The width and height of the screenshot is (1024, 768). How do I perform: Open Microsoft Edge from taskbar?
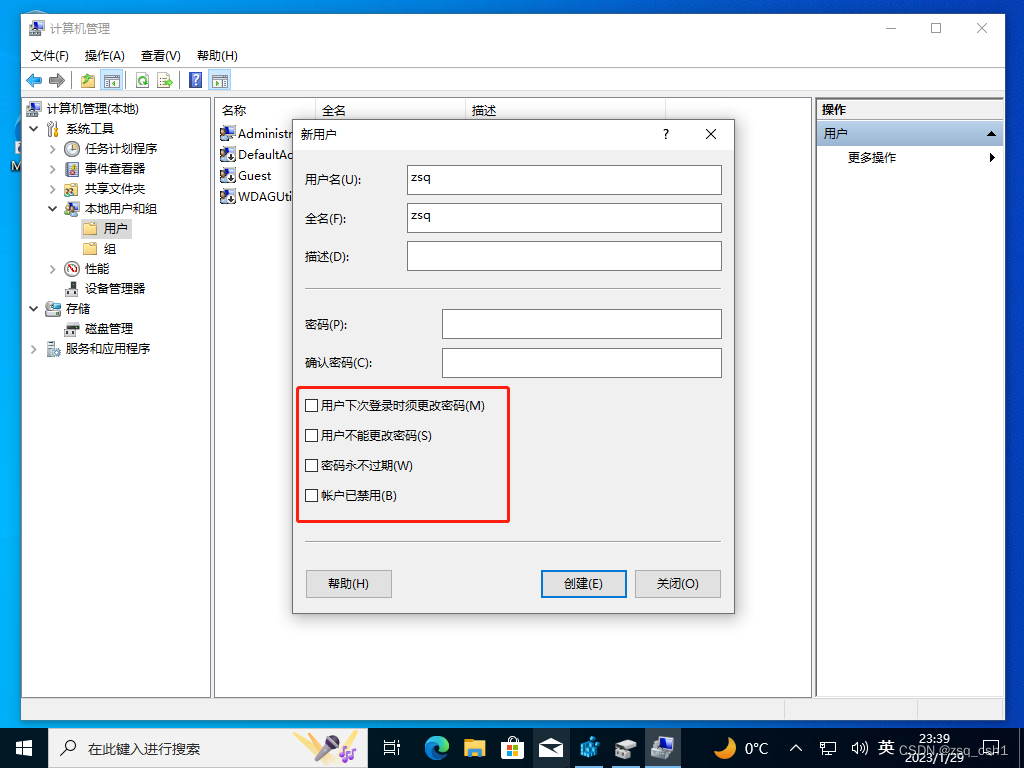point(436,748)
